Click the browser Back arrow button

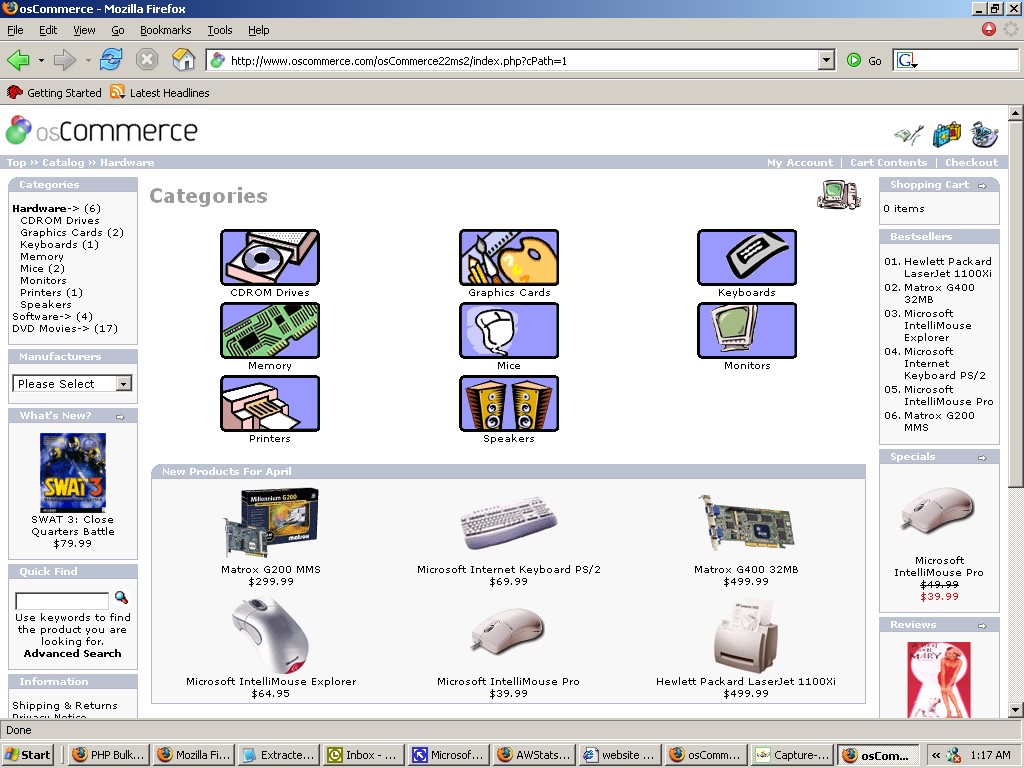tap(18, 61)
